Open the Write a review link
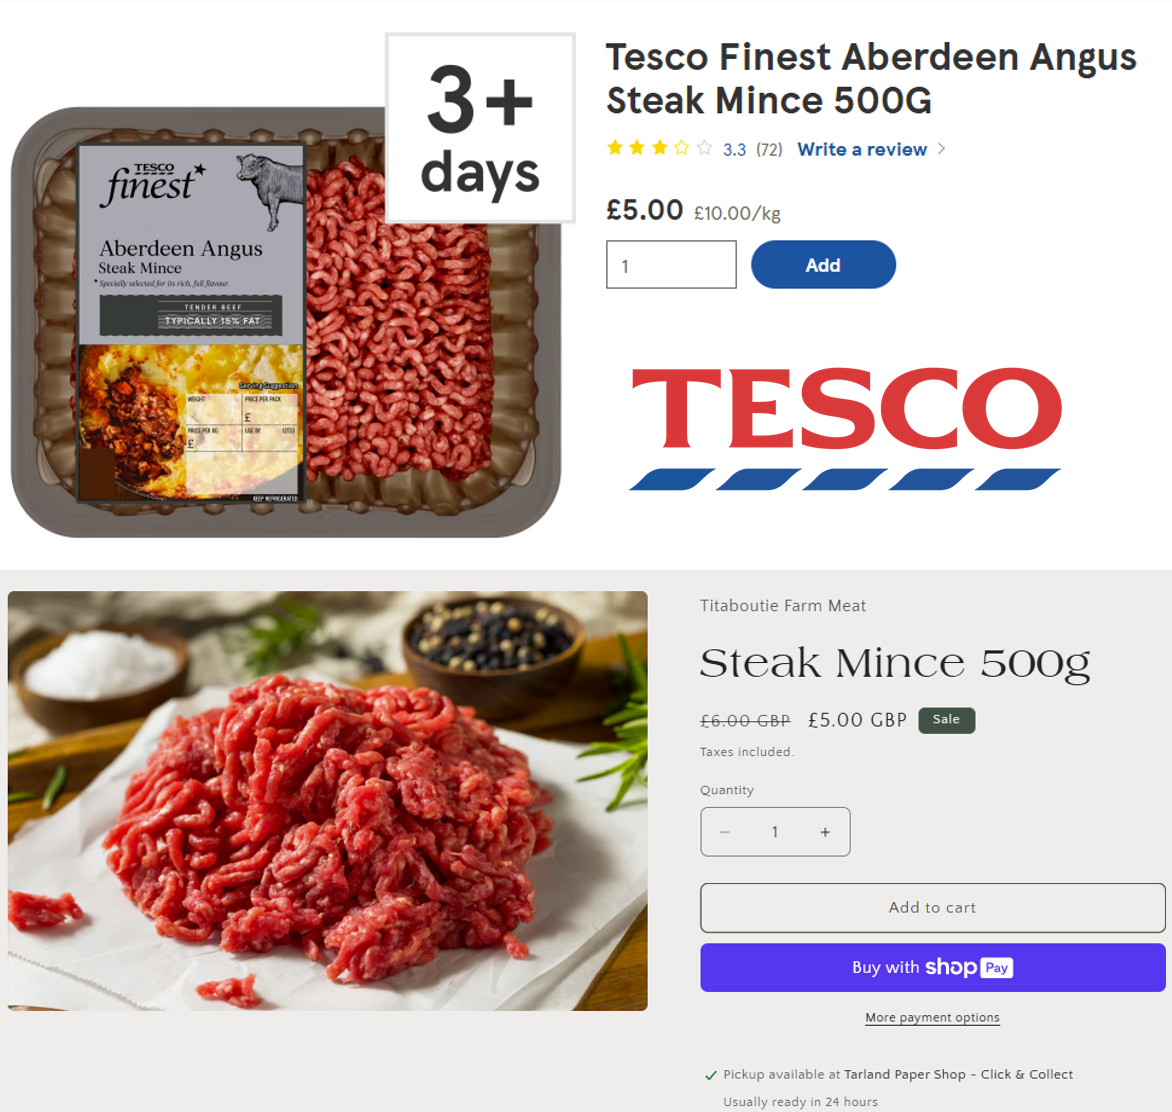Screen dimensions: 1172x1112 pyautogui.click(x=862, y=149)
